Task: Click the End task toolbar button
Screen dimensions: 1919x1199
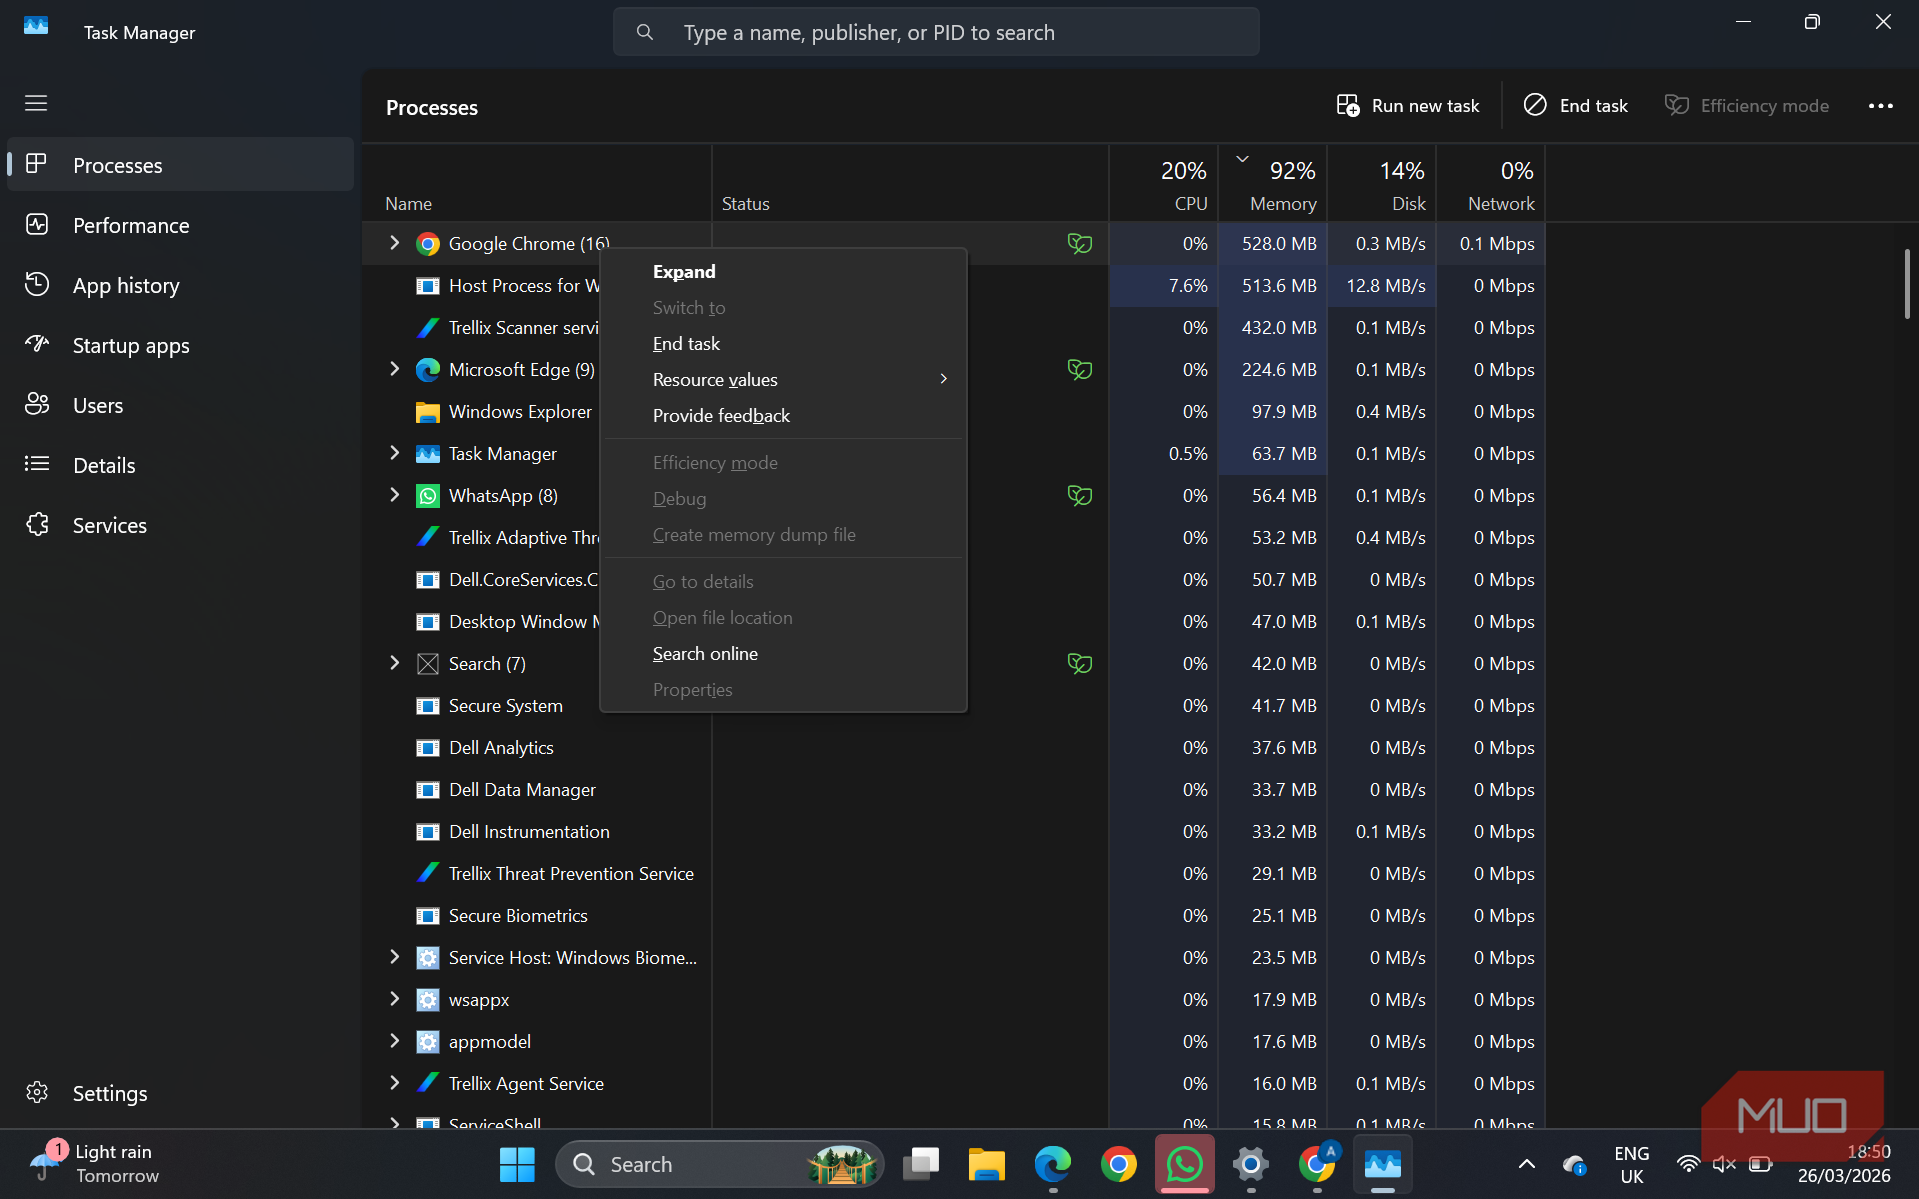Action: (x=1575, y=106)
